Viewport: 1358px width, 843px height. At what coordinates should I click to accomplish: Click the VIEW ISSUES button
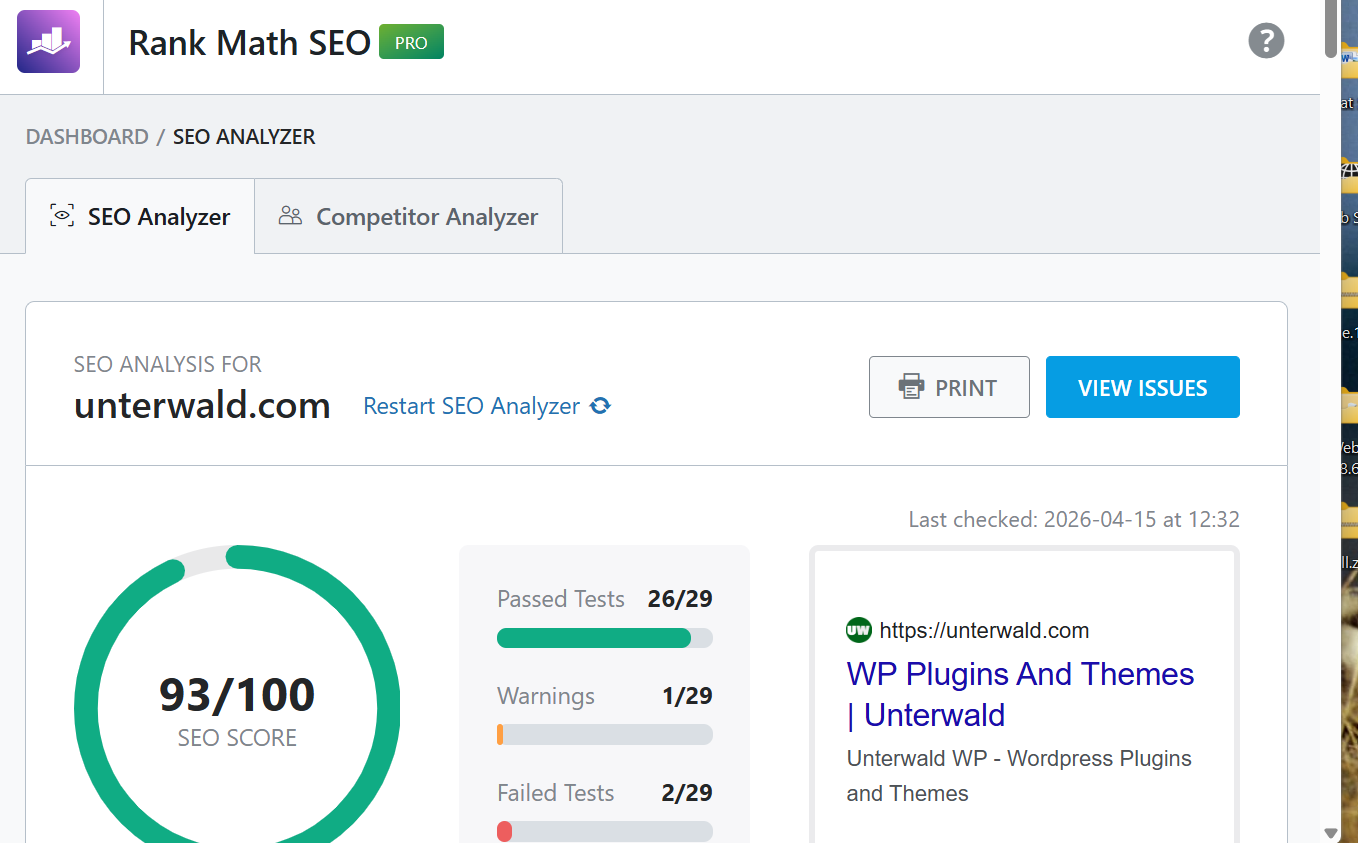coord(1143,387)
